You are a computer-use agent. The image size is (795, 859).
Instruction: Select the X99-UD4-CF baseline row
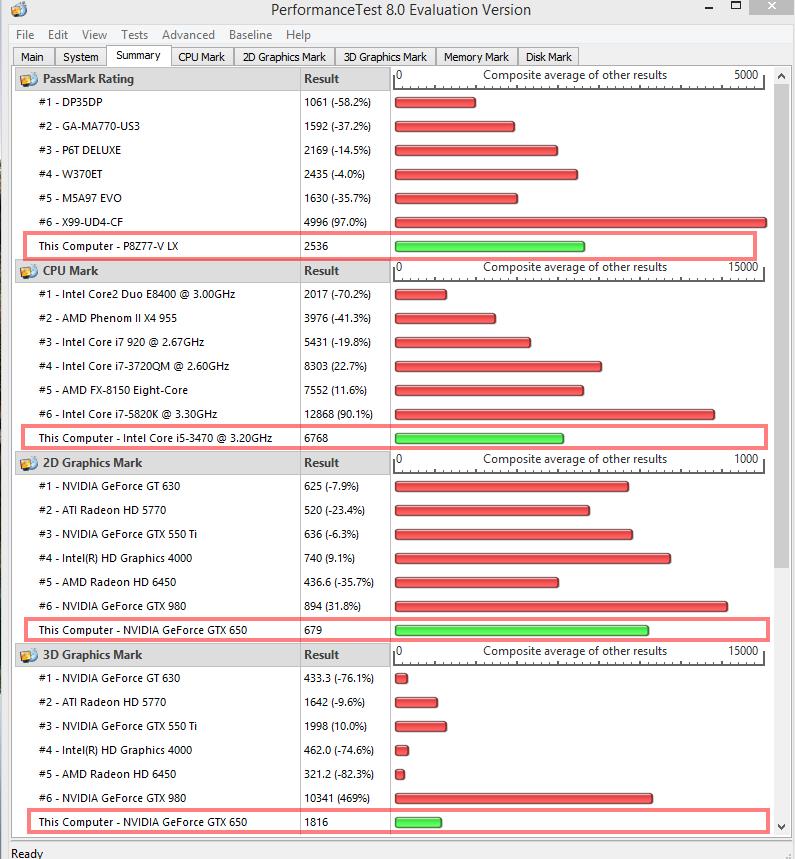393,222
